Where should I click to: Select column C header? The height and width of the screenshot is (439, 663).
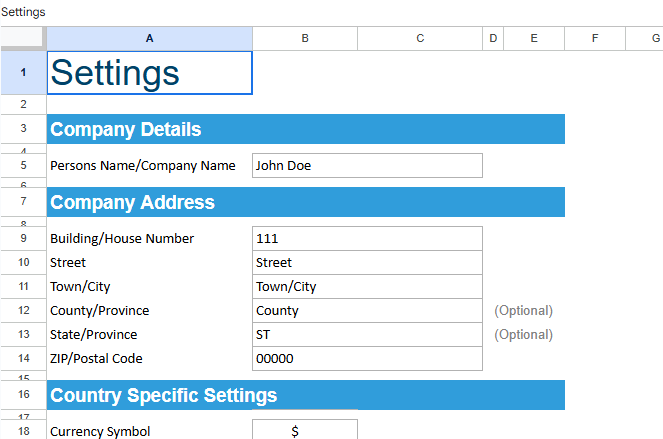coord(420,38)
